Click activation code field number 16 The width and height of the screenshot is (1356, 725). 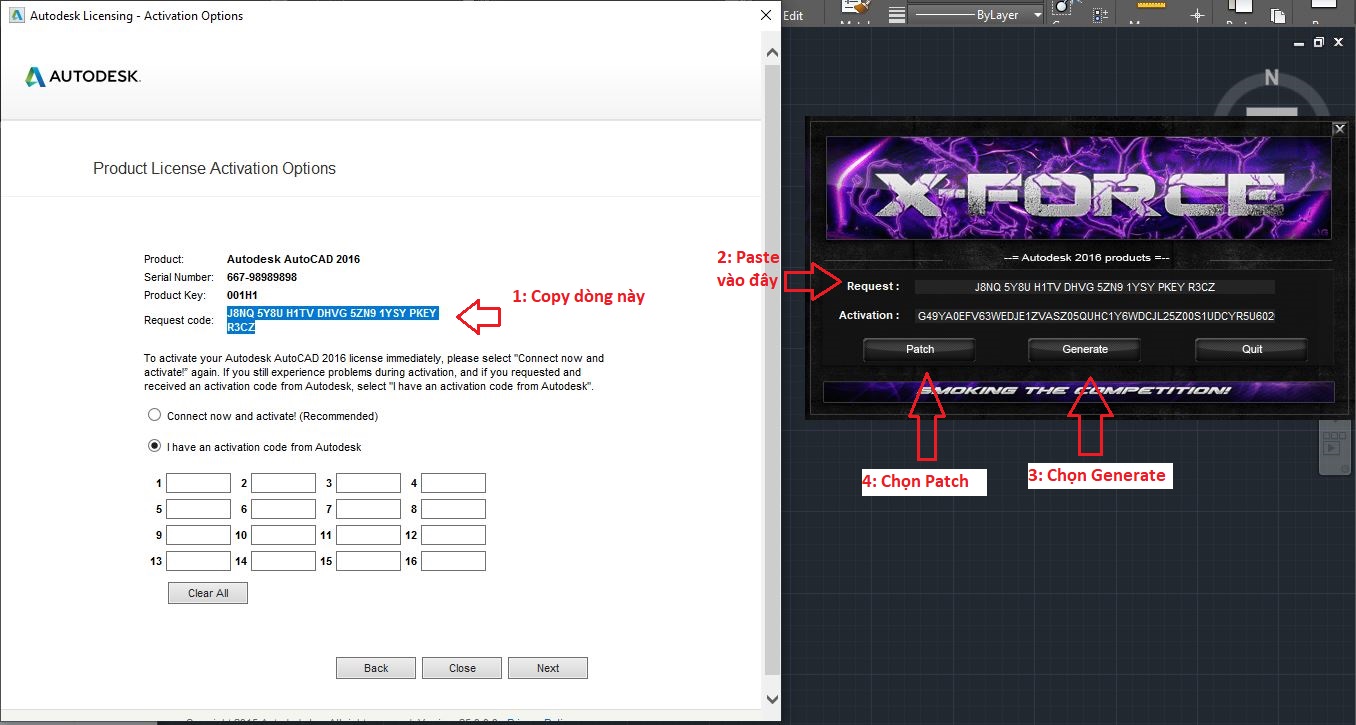453,561
